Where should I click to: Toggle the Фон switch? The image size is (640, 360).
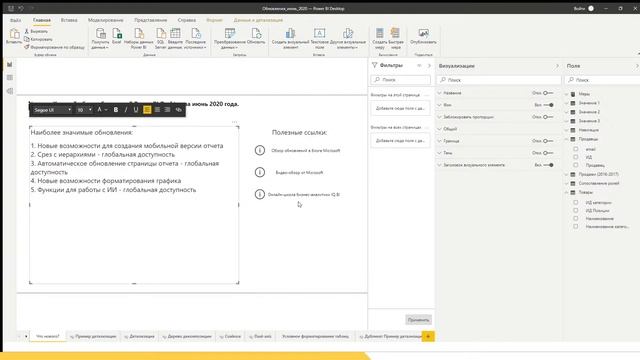pos(548,105)
